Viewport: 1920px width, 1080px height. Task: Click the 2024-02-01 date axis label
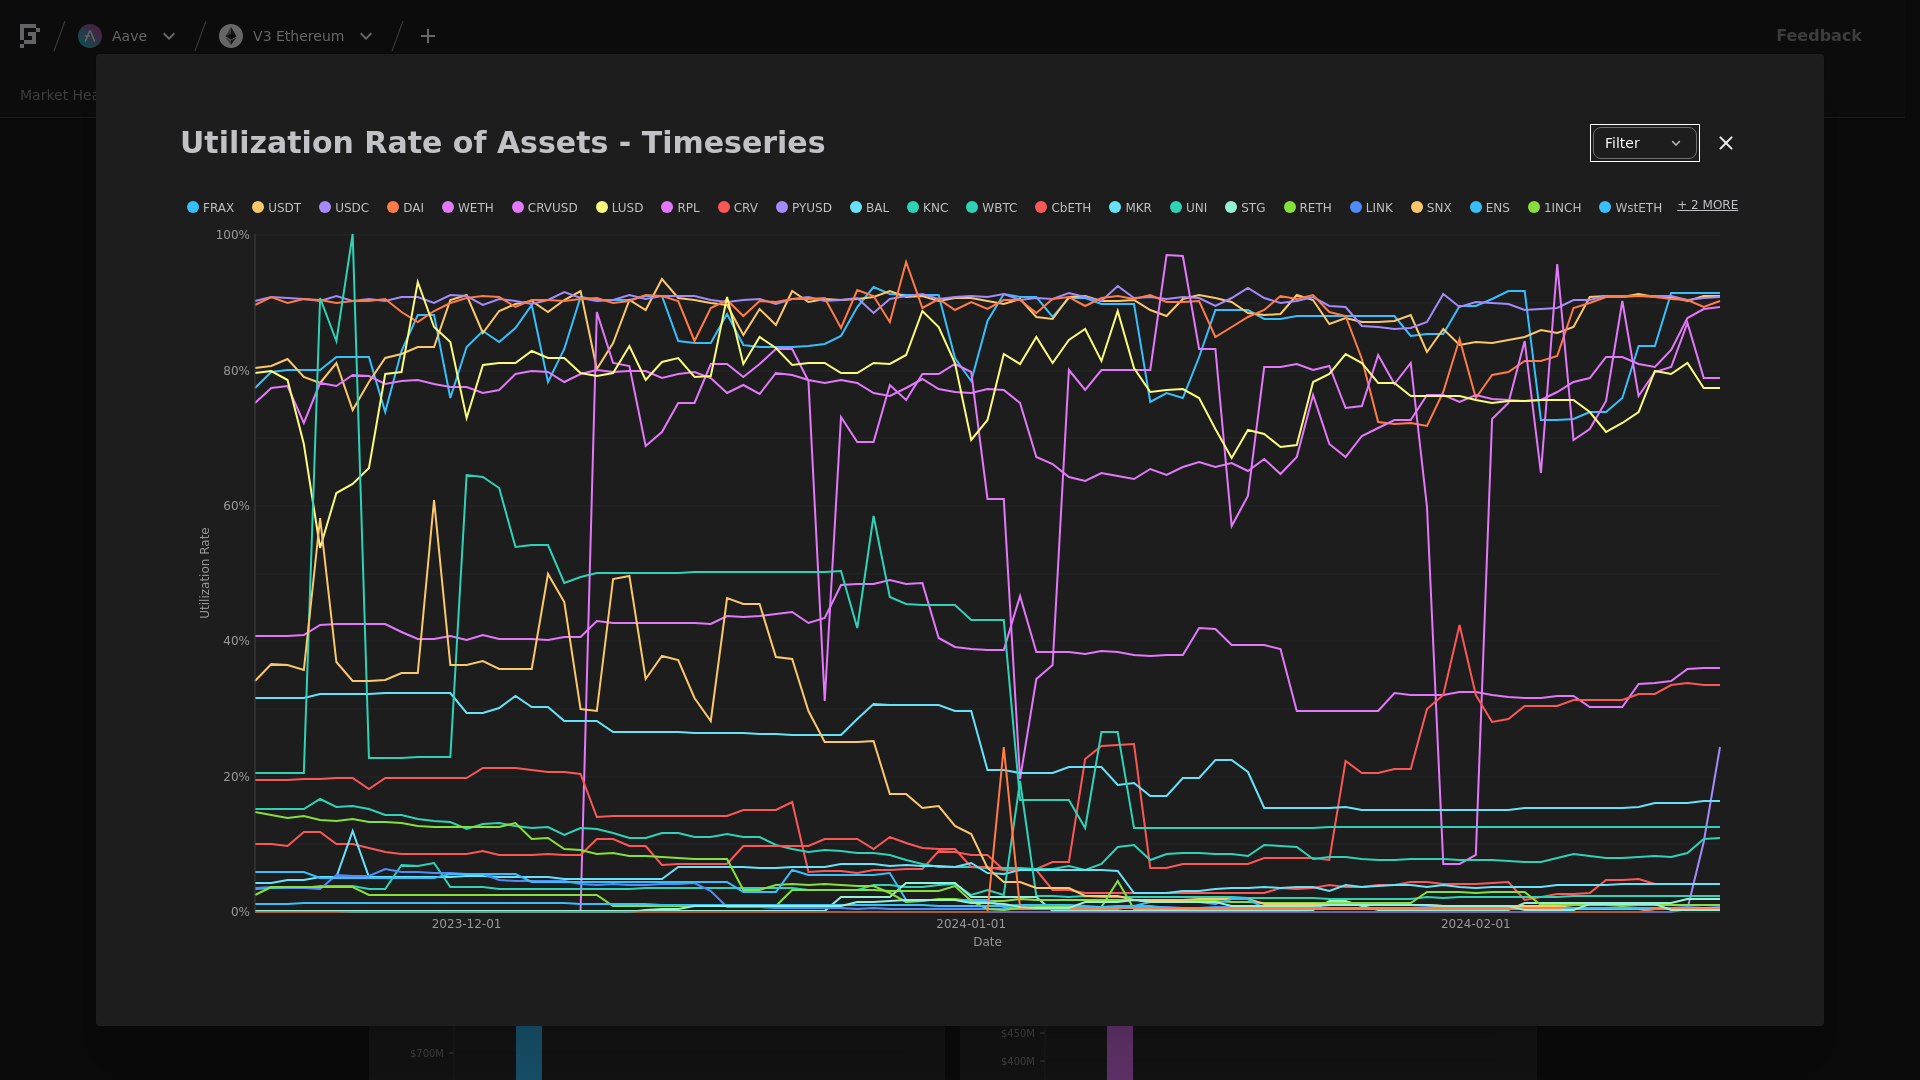pos(1475,924)
